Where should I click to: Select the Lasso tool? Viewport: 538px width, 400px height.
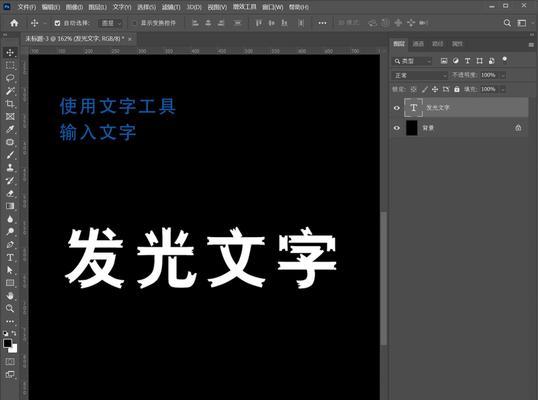(10, 78)
